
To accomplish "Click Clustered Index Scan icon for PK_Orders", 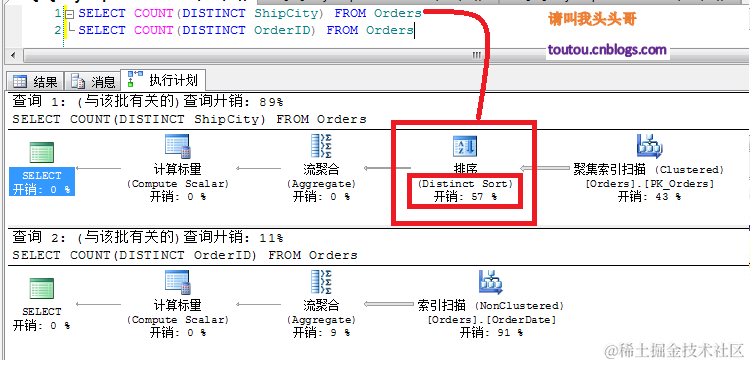I will (x=649, y=146).
